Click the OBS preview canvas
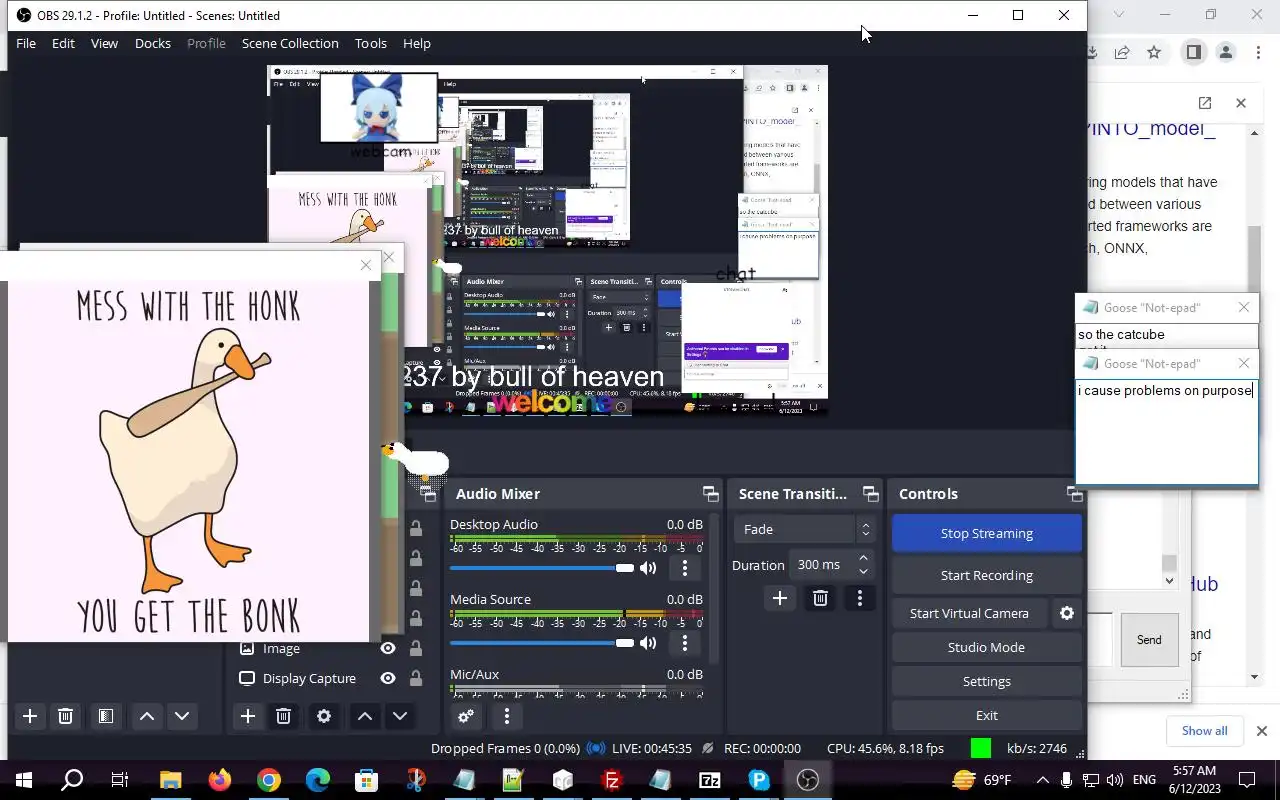This screenshot has width=1280, height=800. coord(547,240)
